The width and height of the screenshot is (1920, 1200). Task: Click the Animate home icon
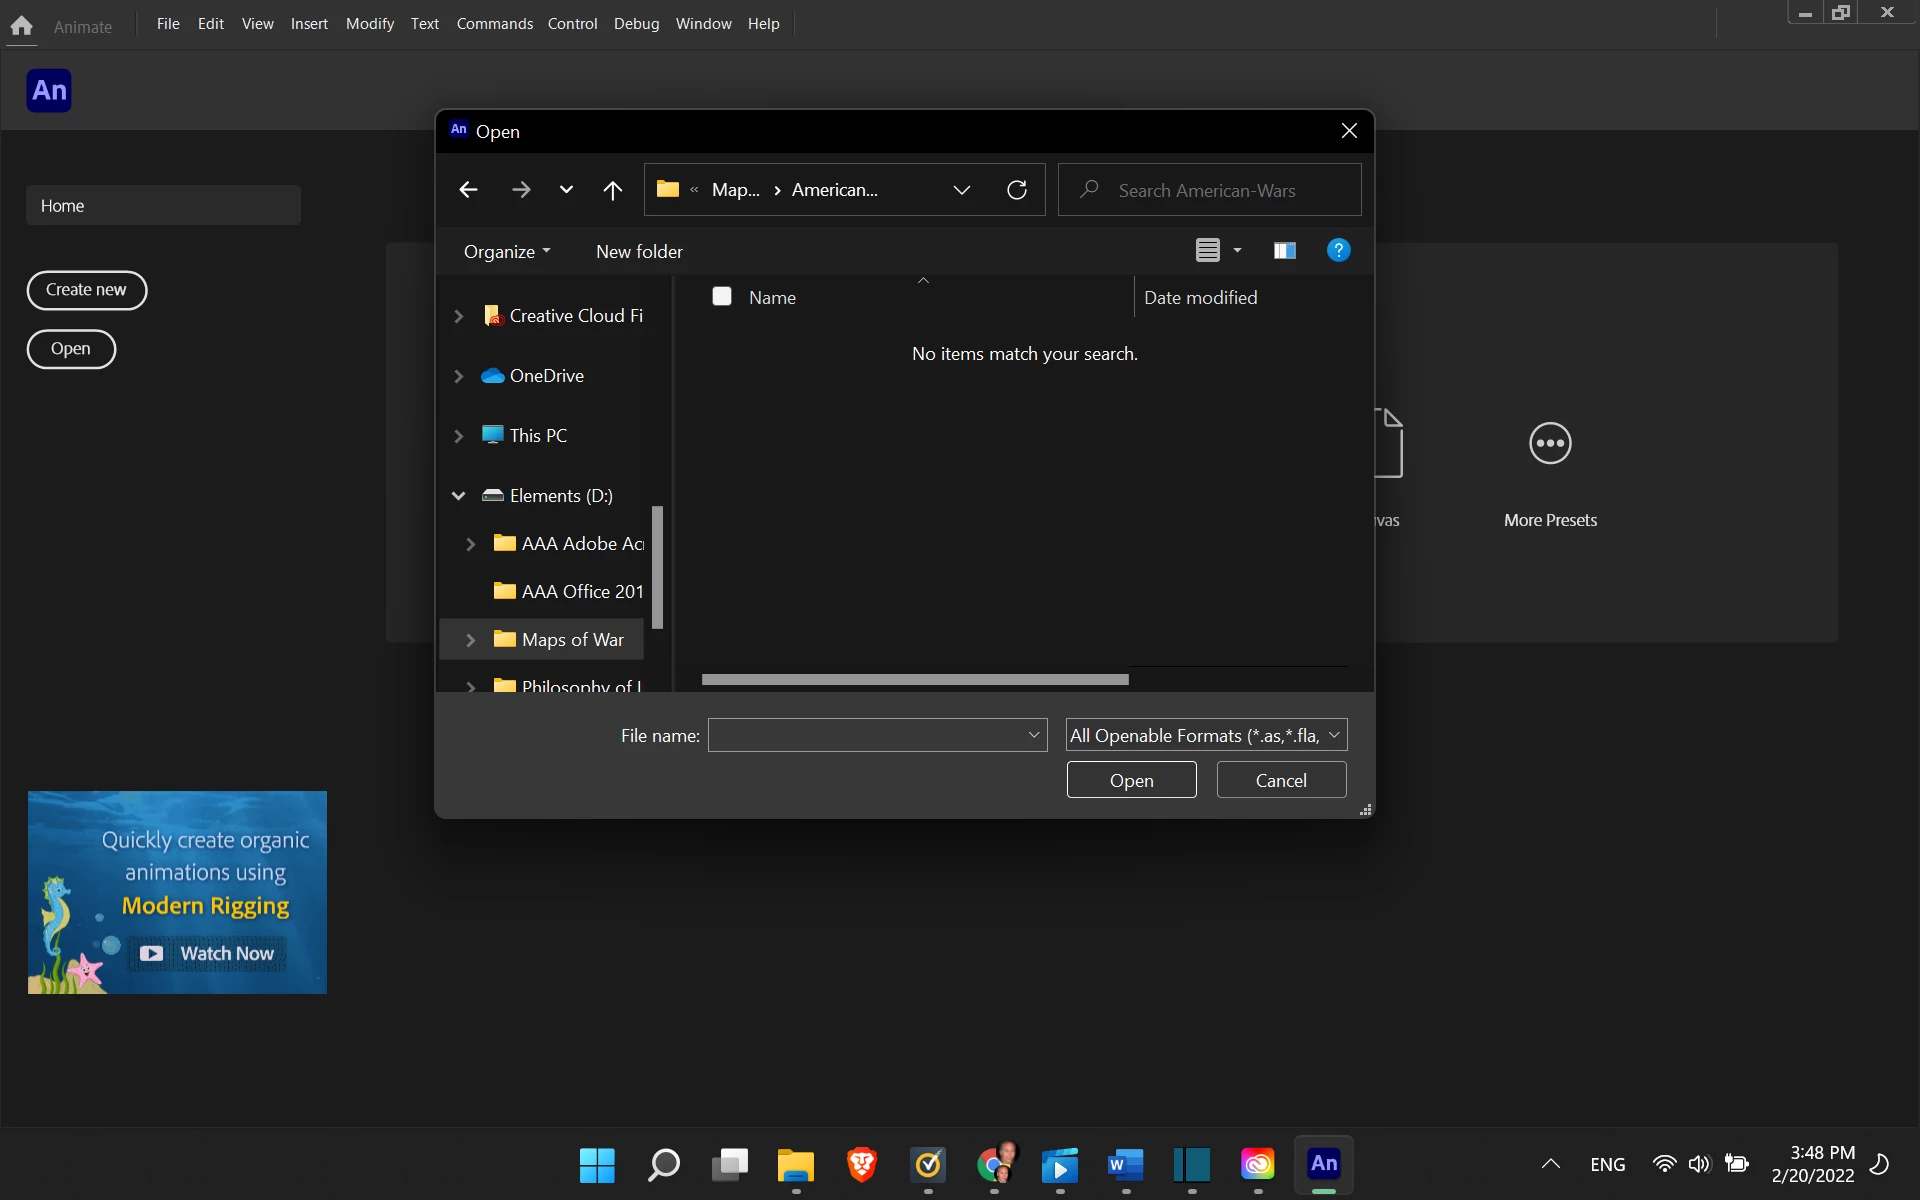(x=21, y=26)
